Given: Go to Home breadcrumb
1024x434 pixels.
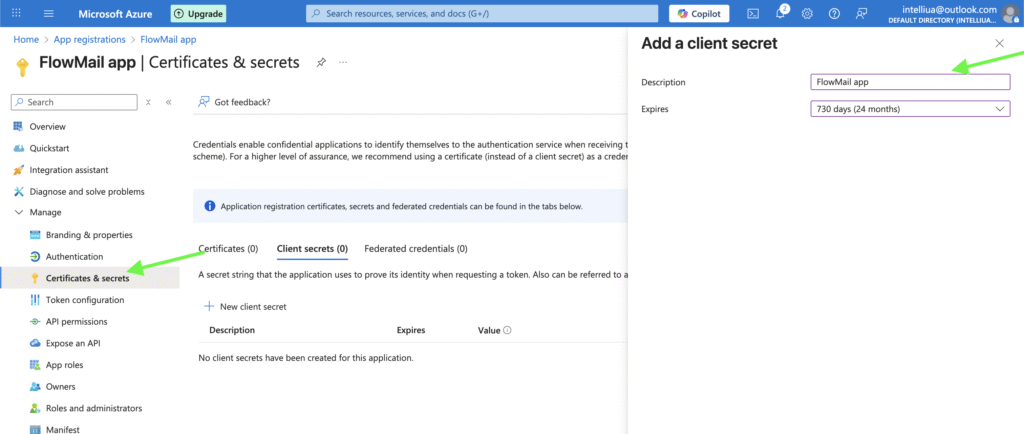Looking at the screenshot, I should pyautogui.click(x=26, y=39).
